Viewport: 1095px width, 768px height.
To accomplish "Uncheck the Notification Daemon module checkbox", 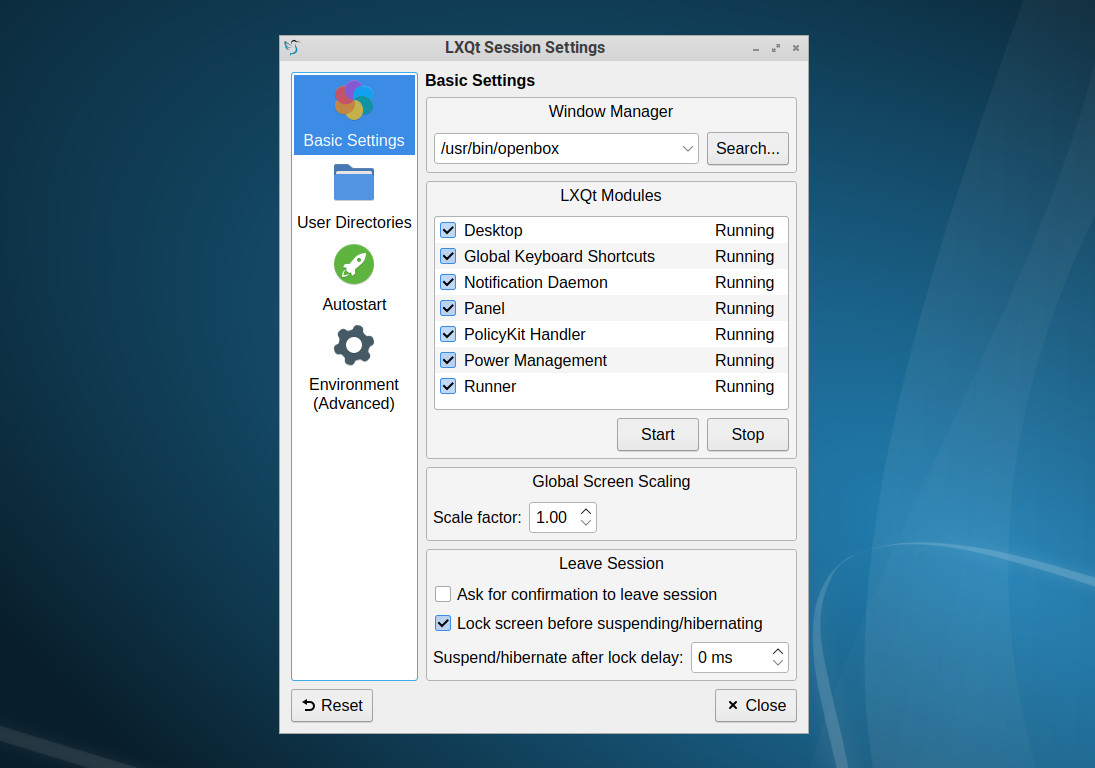I will pos(448,282).
